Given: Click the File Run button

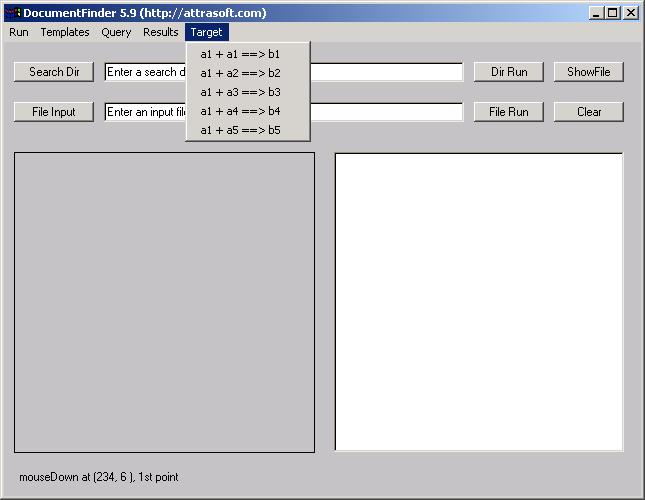Looking at the screenshot, I should pyautogui.click(x=509, y=112).
